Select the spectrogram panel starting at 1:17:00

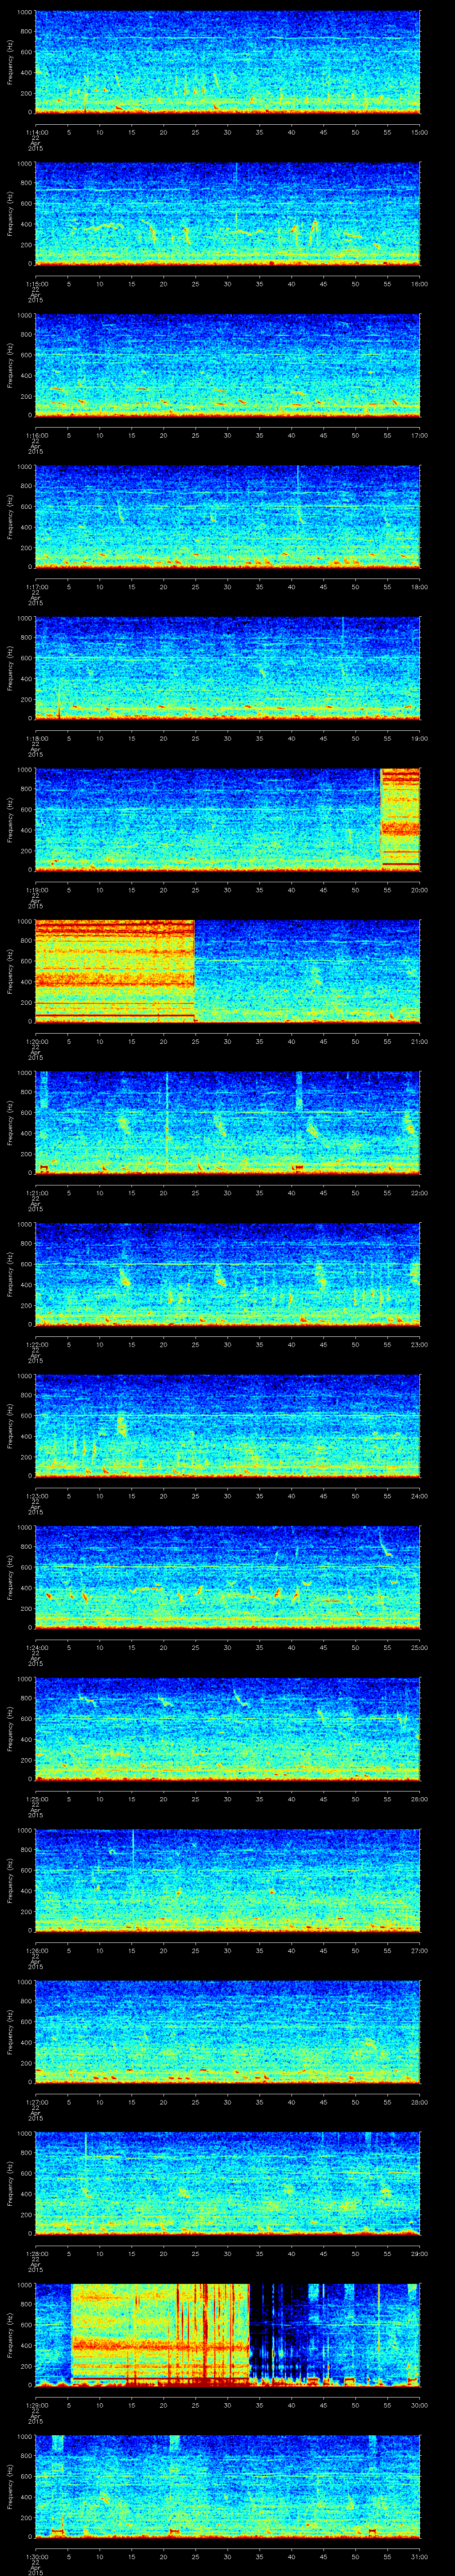click(227, 516)
